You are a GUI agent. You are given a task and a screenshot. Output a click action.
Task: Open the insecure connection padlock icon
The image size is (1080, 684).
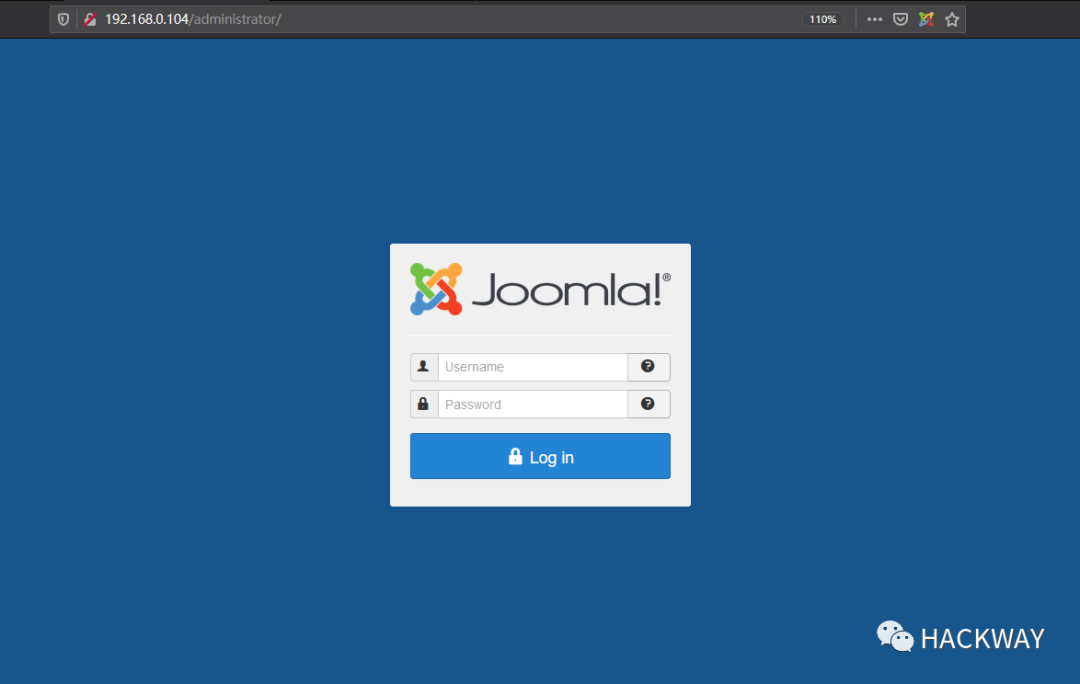pyautogui.click(x=90, y=19)
